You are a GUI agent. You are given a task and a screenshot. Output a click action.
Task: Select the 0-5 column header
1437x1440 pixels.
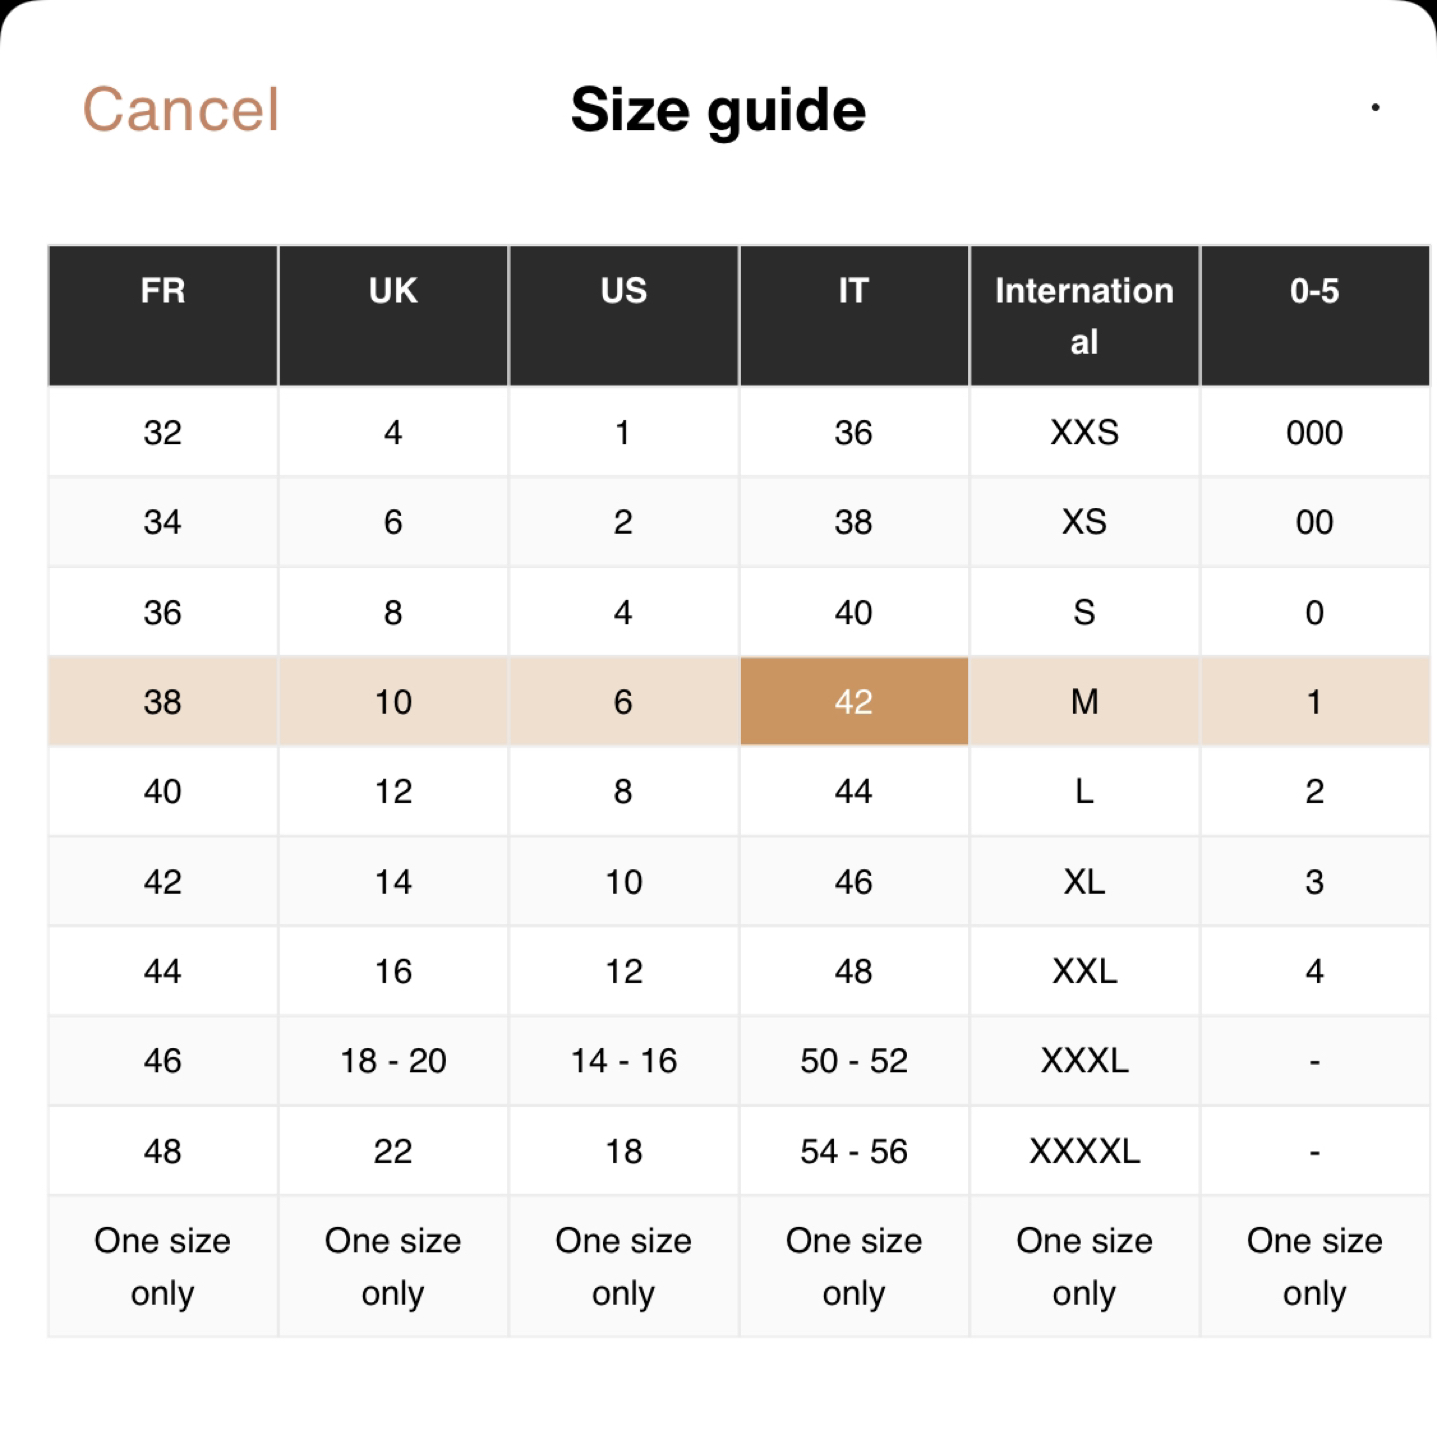click(1315, 316)
